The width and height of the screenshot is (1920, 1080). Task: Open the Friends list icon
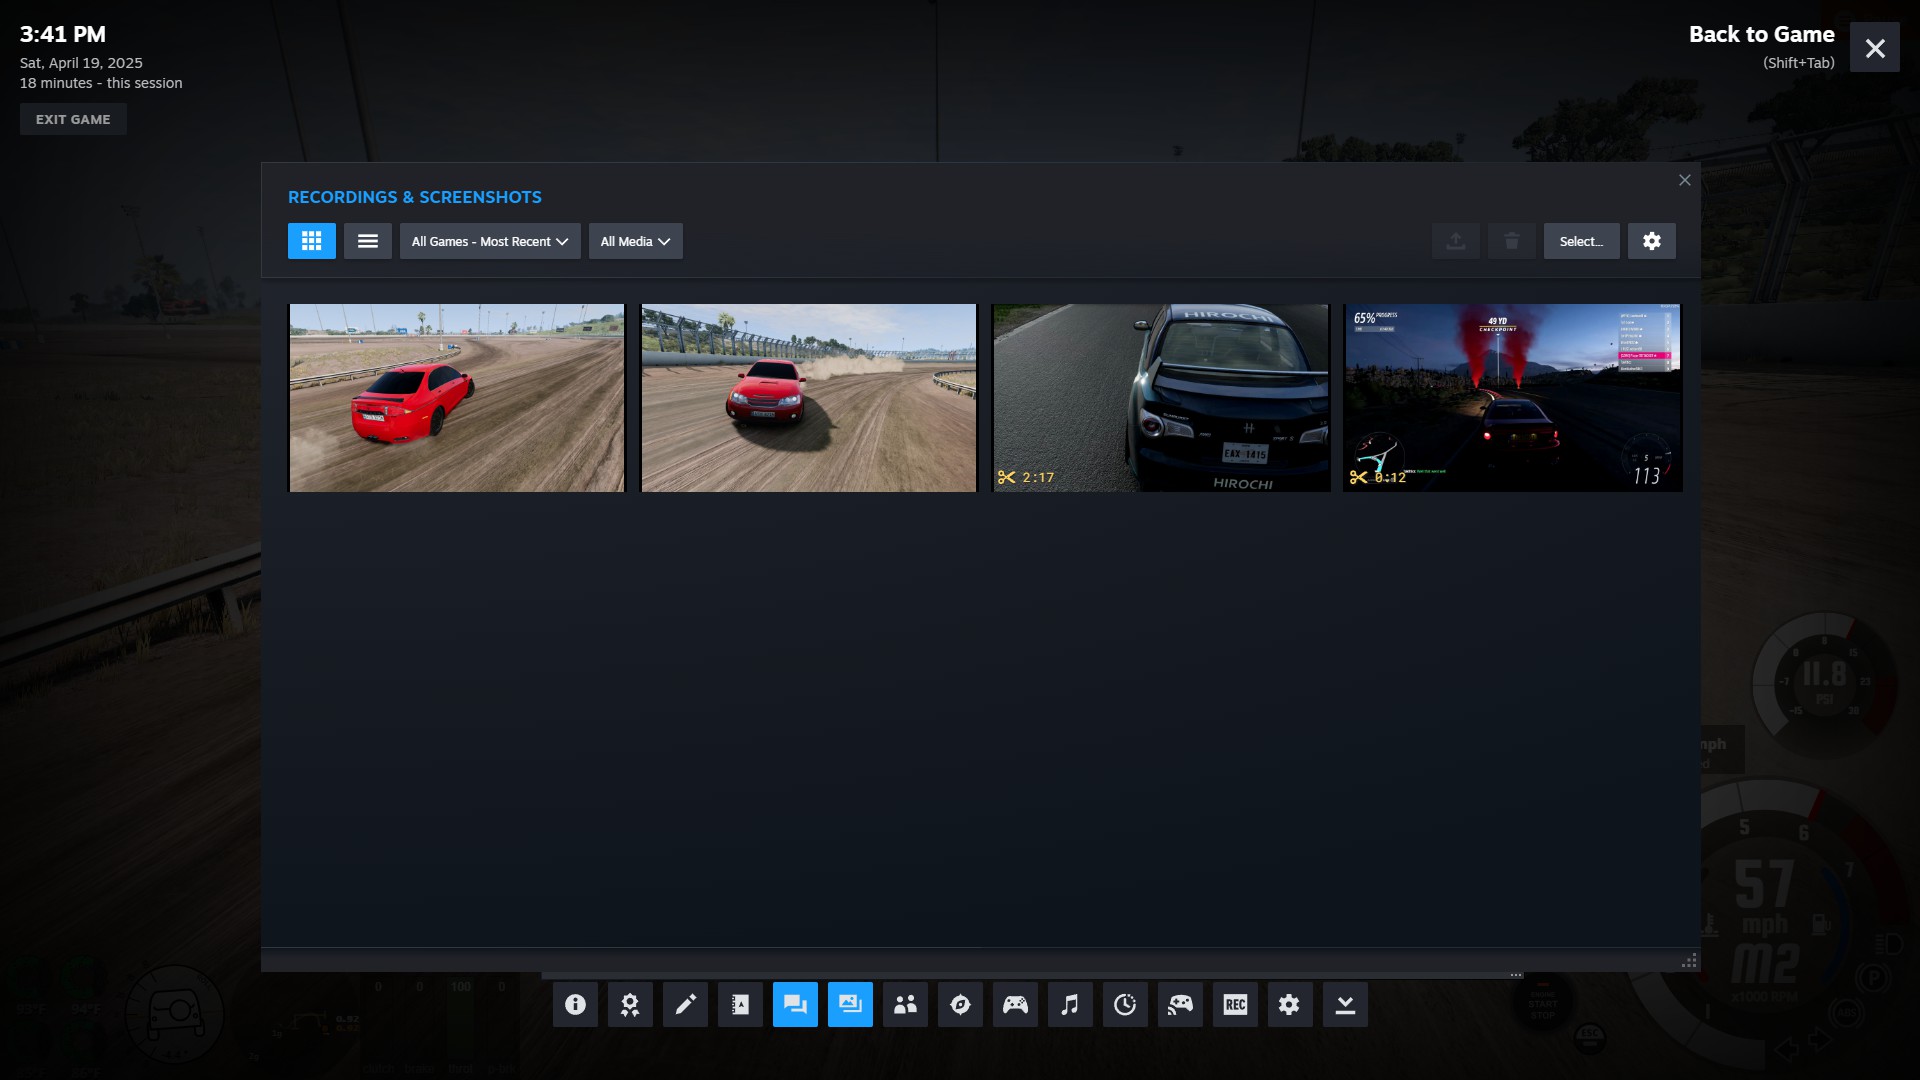[905, 1004]
